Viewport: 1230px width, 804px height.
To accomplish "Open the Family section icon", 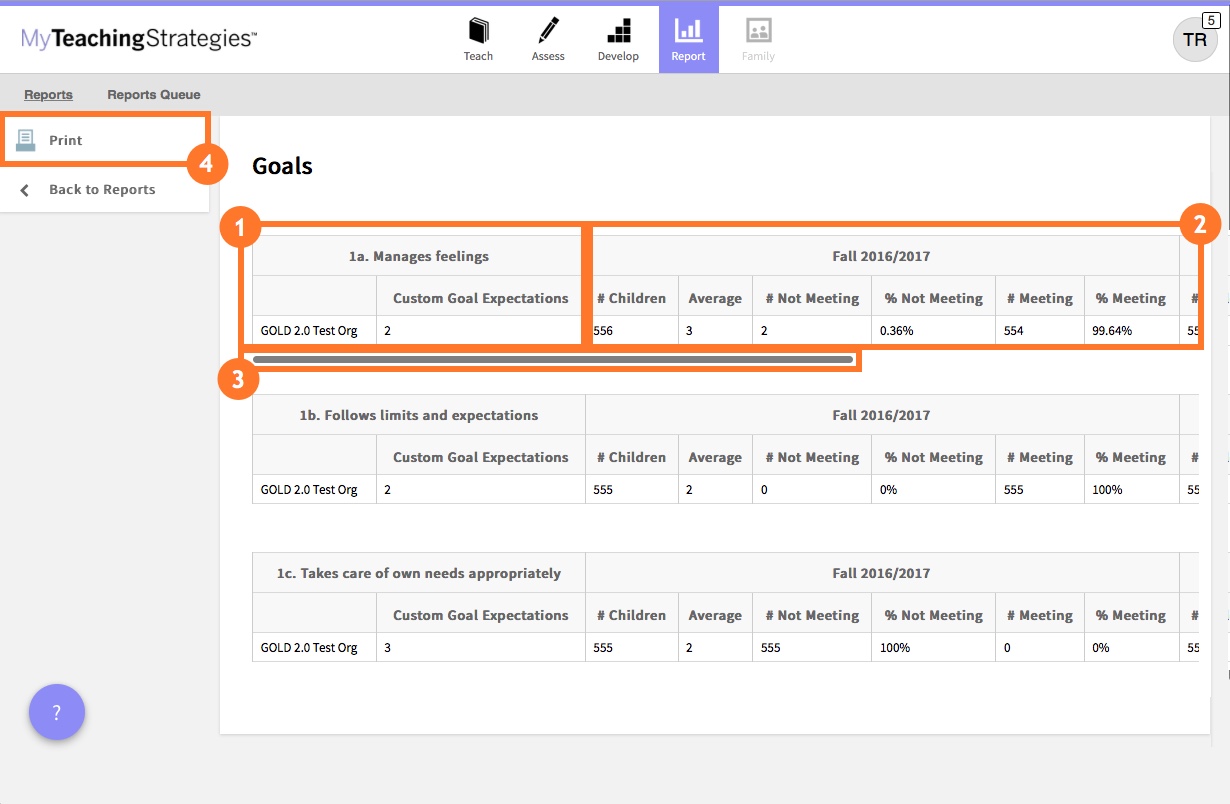I will (757, 37).
